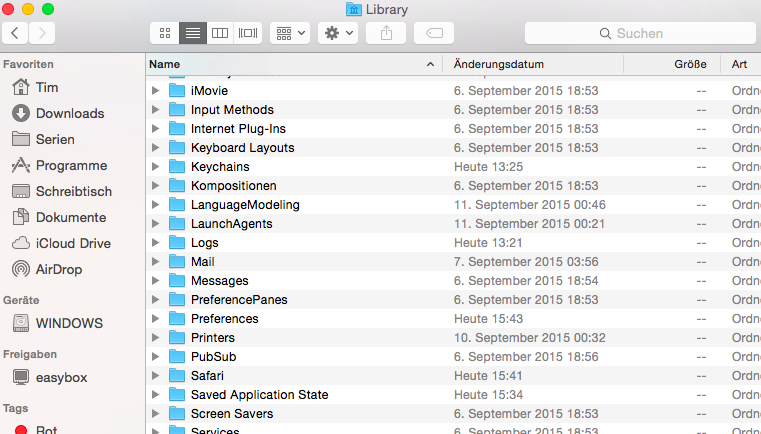Screen dimensions: 761x434
Task: Go back with the back arrow
Action: (15, 33)
